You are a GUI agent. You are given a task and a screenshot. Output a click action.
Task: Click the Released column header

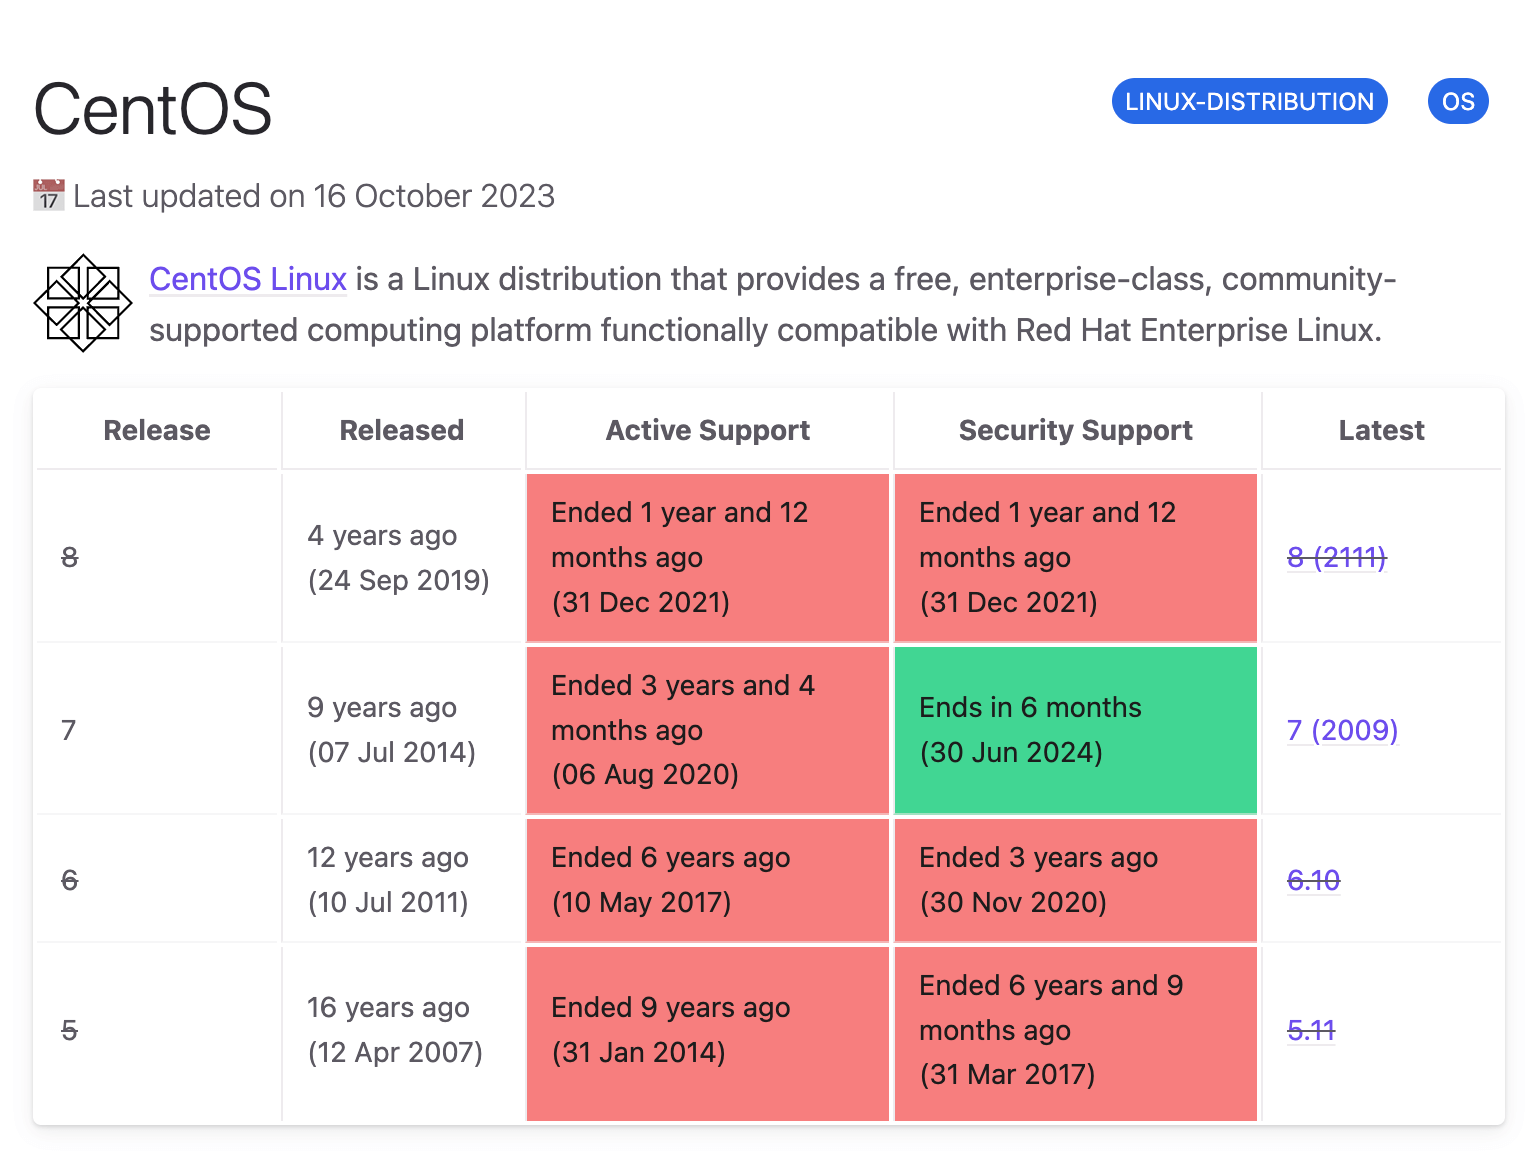402,430
